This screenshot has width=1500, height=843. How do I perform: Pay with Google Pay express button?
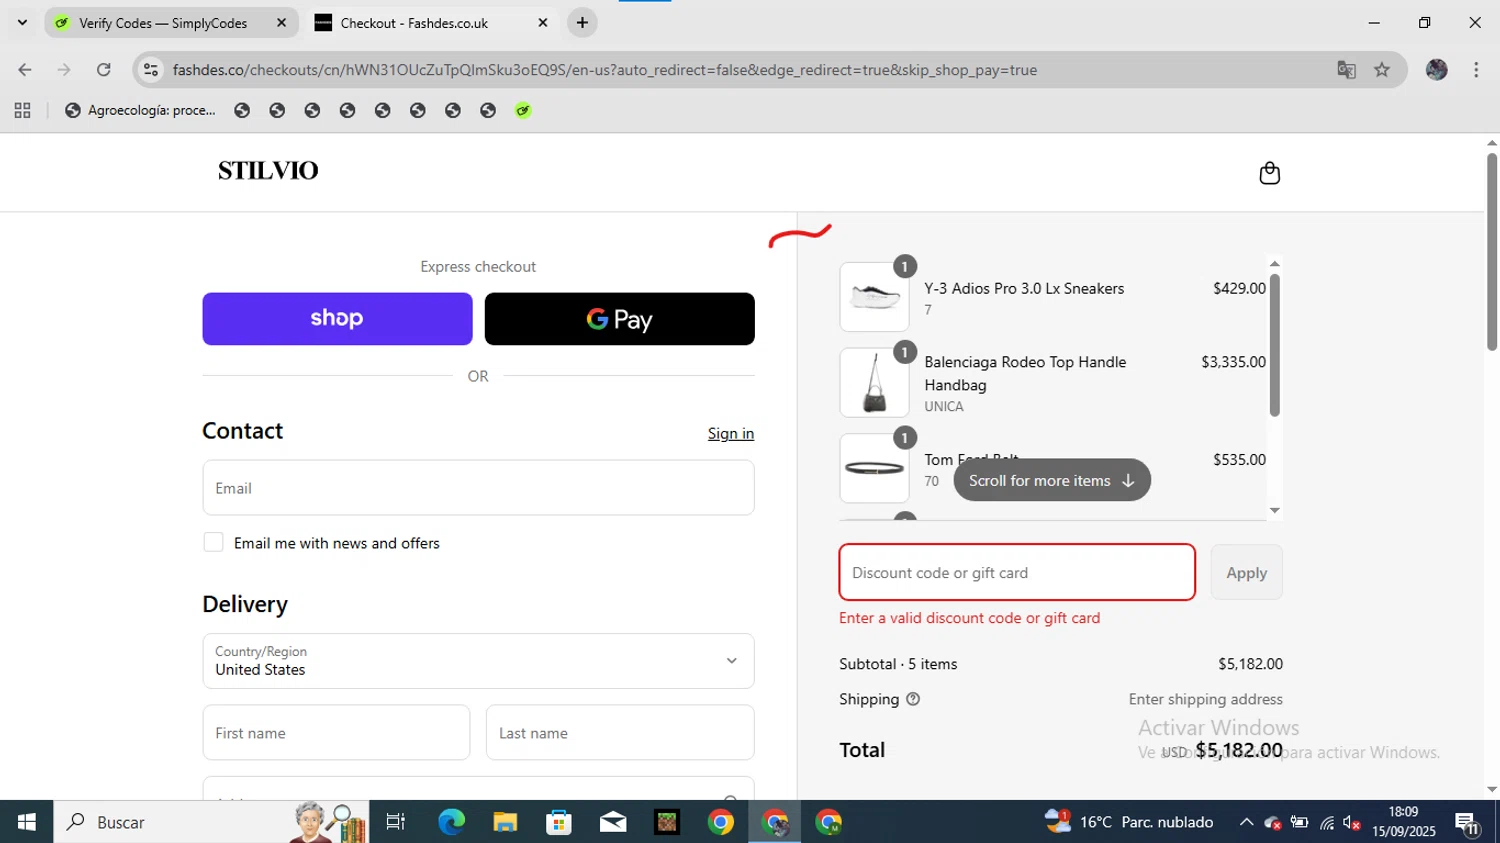coord(619,319)
